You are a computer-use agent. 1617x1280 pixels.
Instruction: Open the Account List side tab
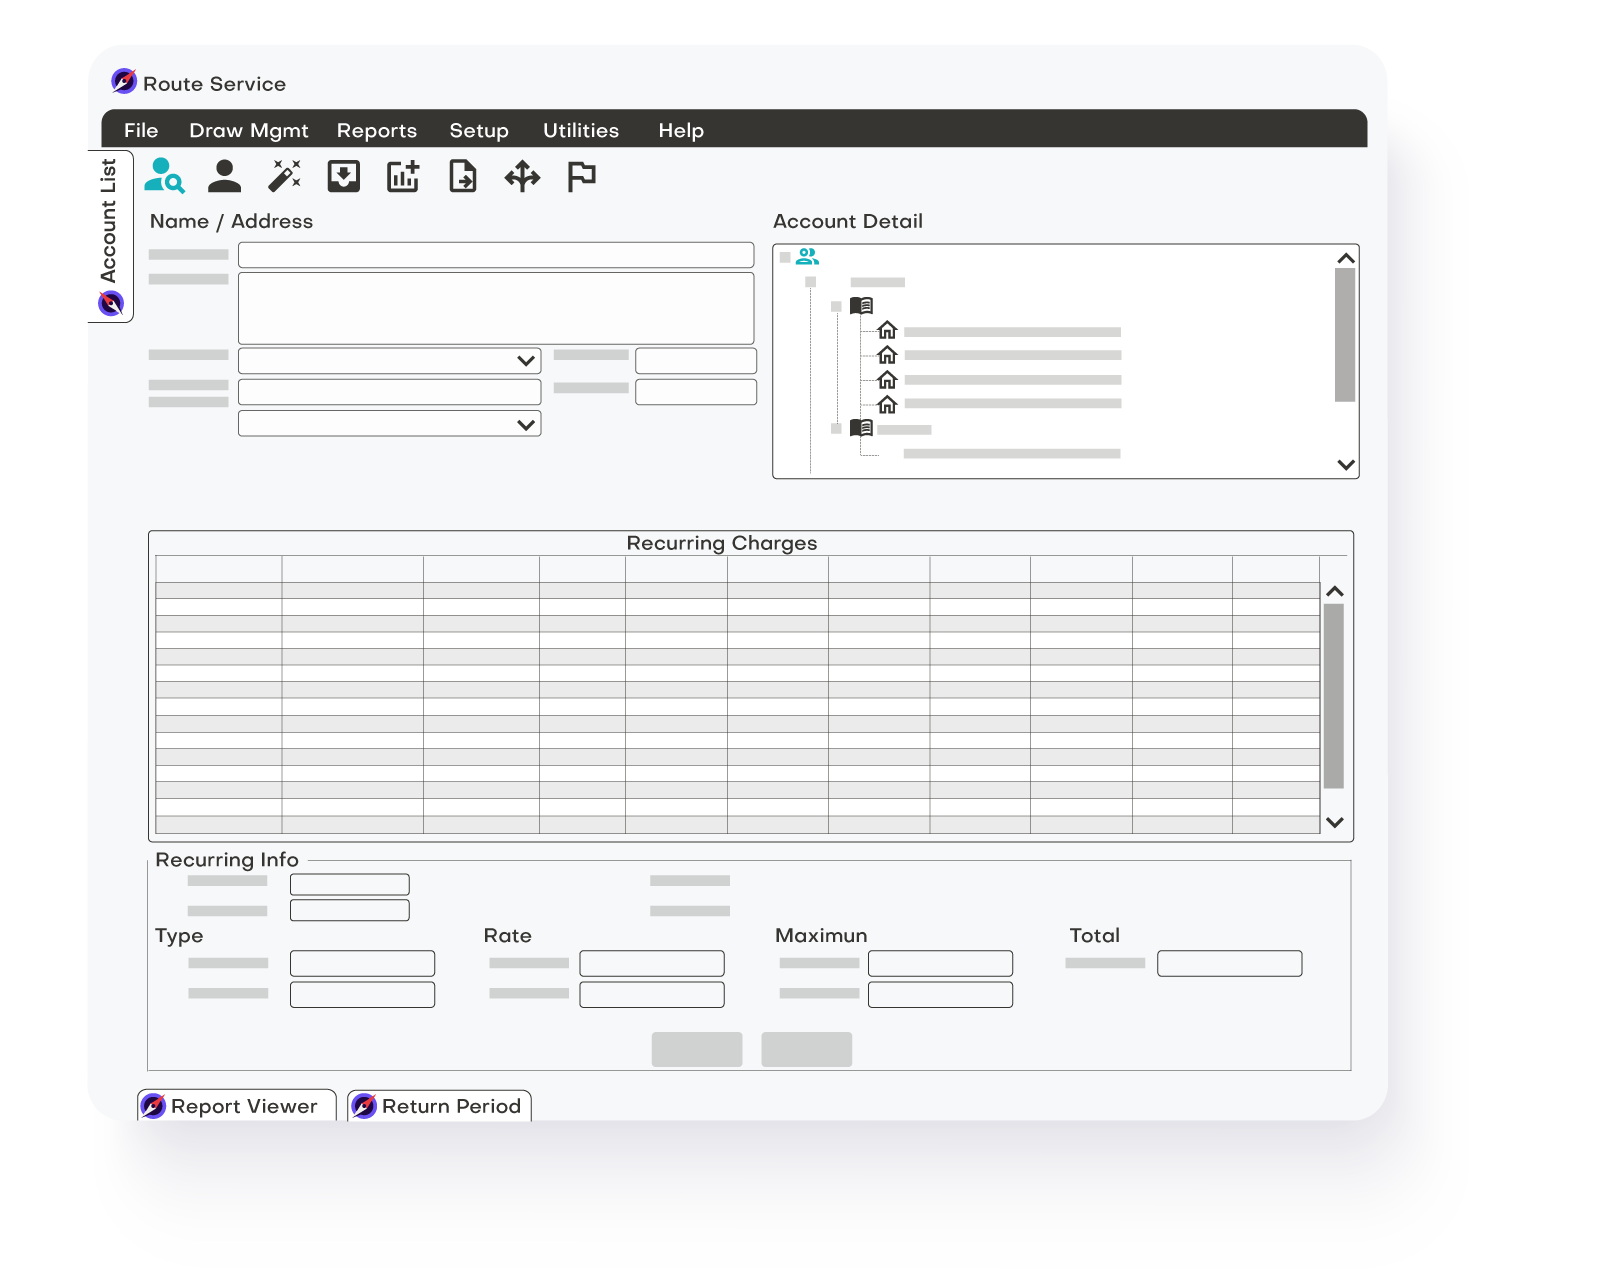click(109, 236)
